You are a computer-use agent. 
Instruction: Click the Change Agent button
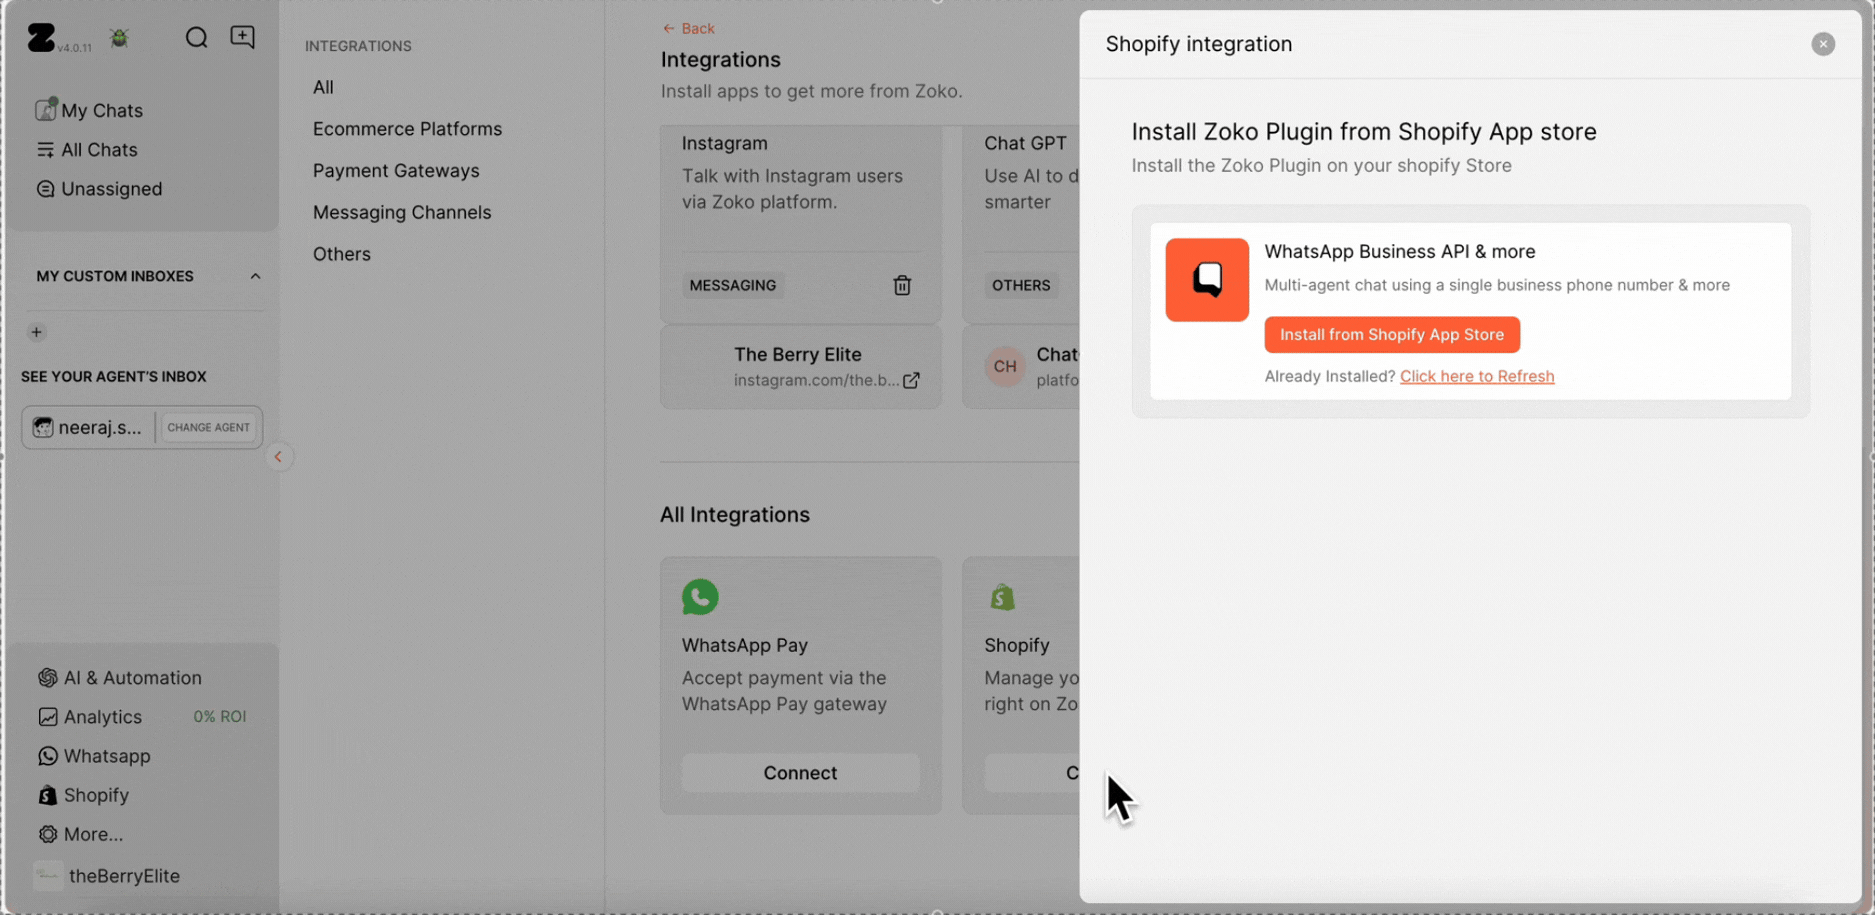pos(209,427)
